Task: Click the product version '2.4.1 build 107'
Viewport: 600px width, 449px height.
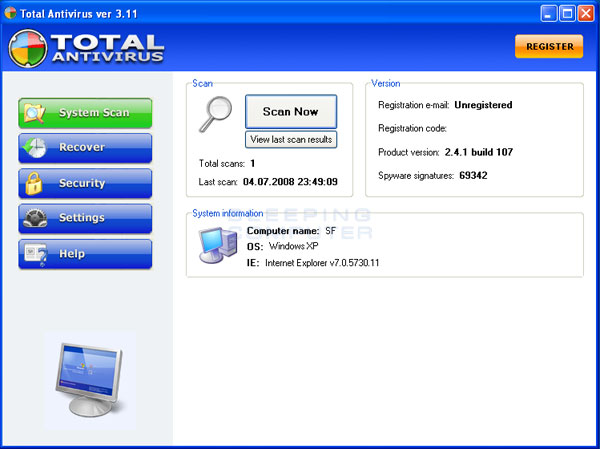Action: coord(478,152)
